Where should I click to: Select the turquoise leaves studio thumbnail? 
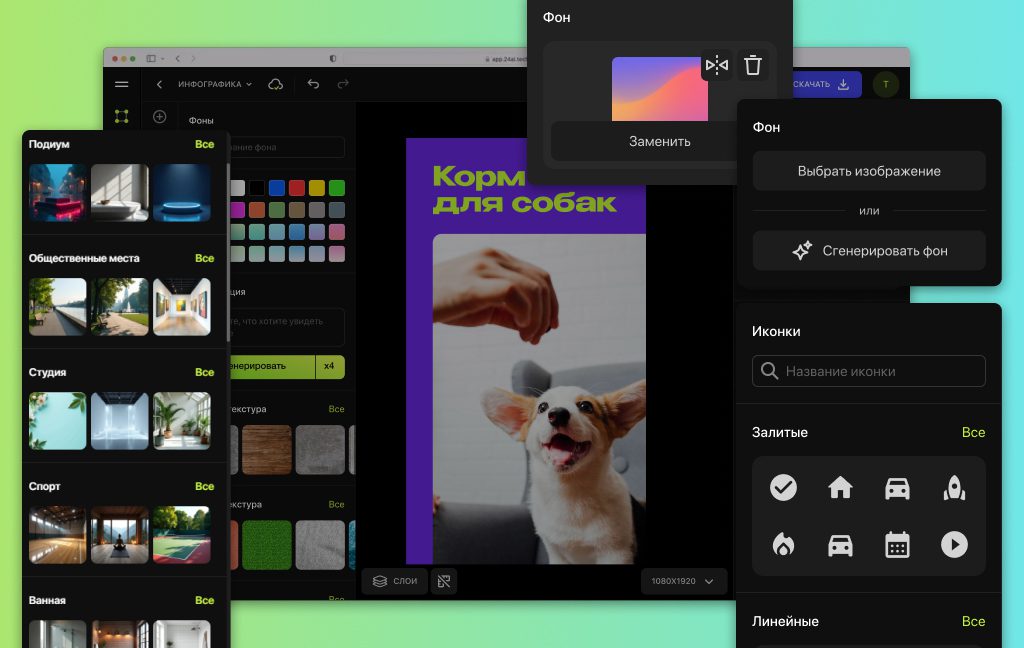57,421
